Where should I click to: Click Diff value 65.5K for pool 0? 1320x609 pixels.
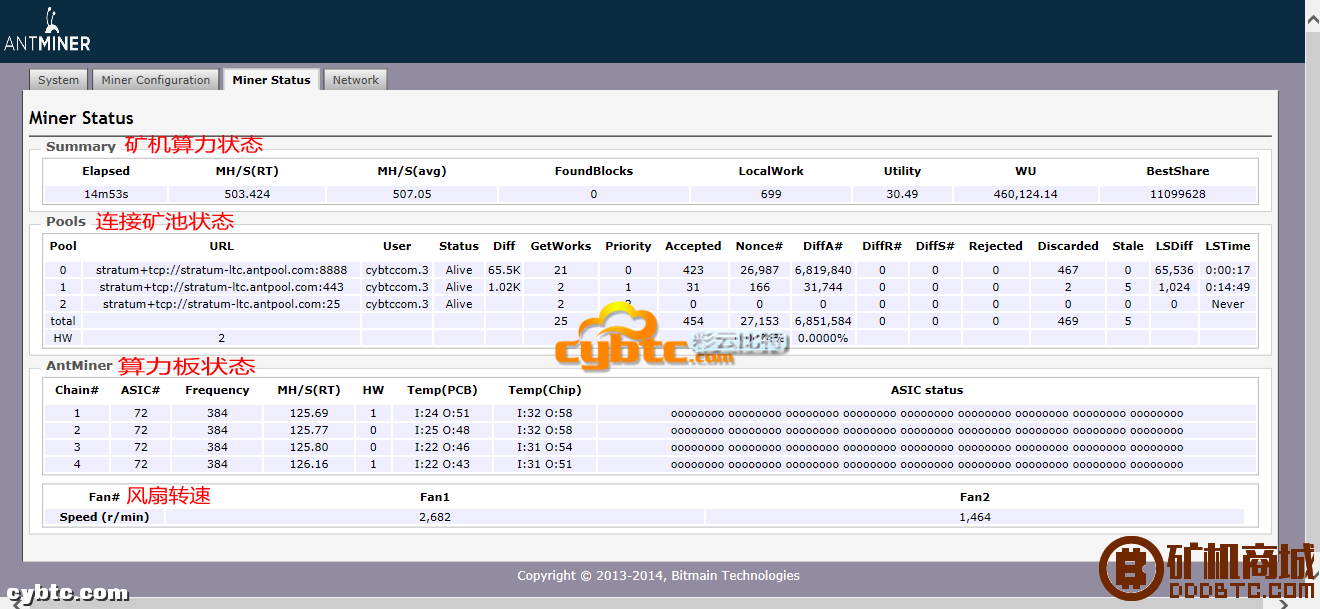click(504, 270)
